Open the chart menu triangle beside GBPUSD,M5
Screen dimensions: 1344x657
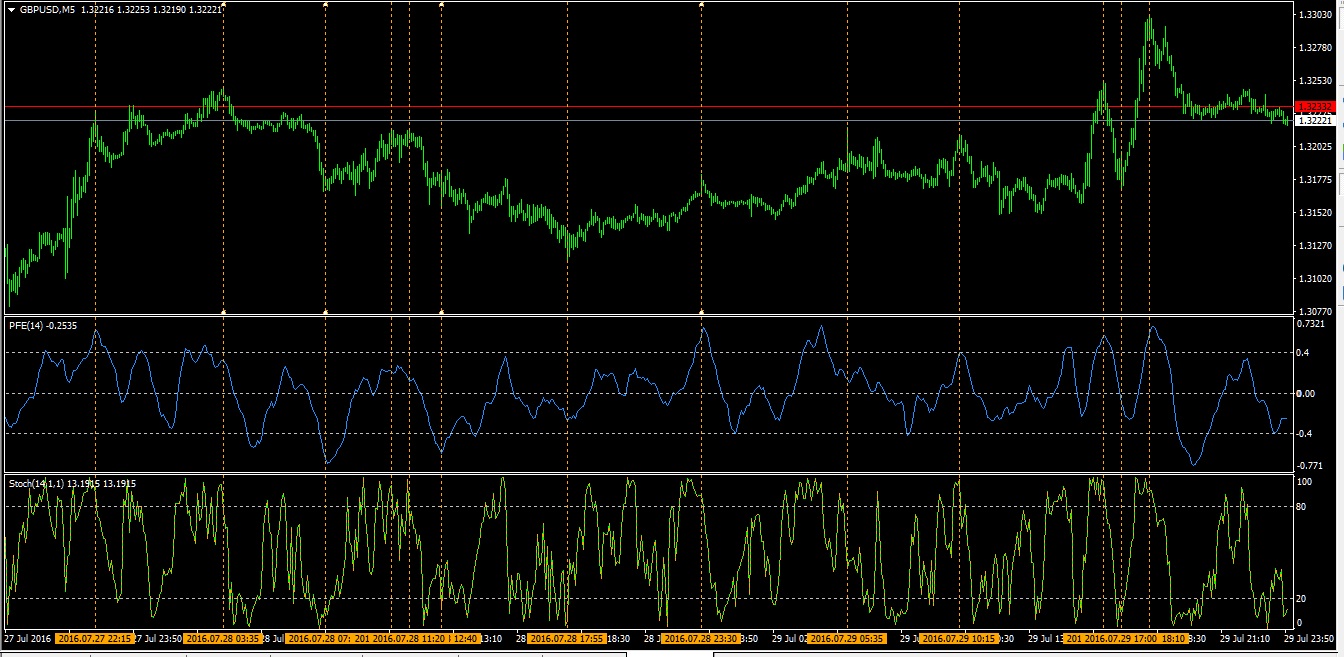click(11, 9)
